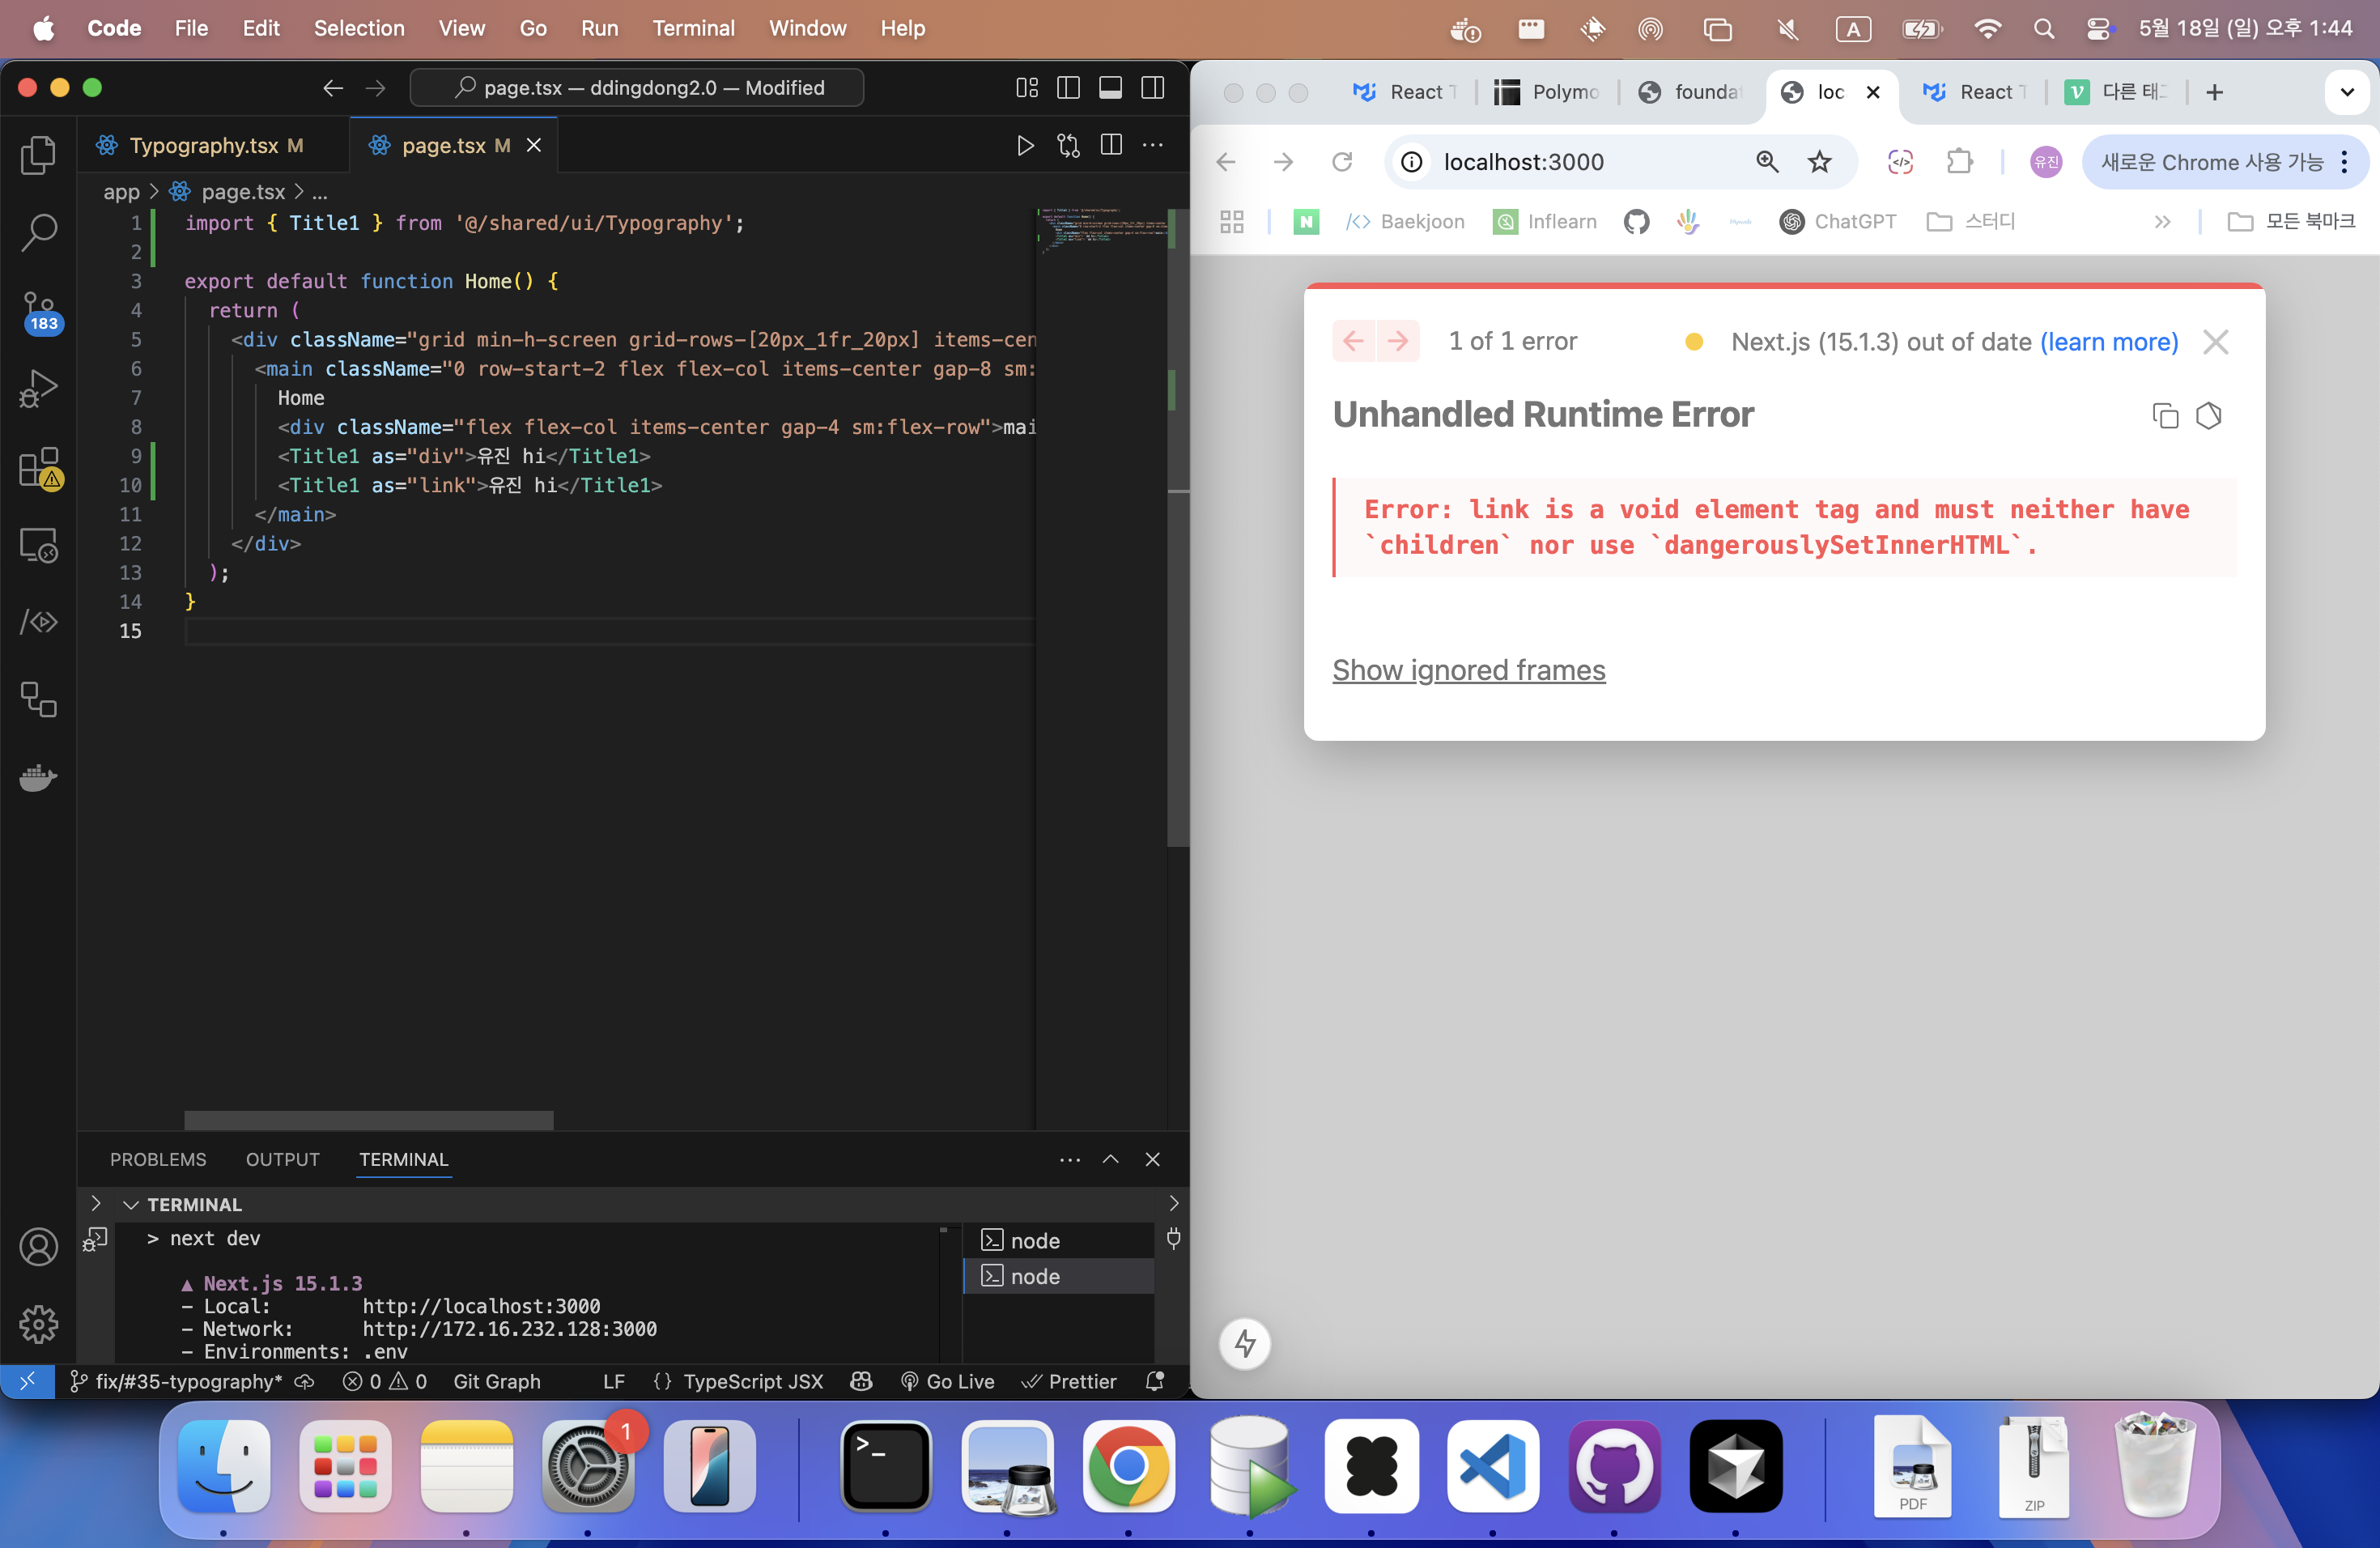
Task: Open the PROBLEMS panel tab
Action: (158, 1159)
